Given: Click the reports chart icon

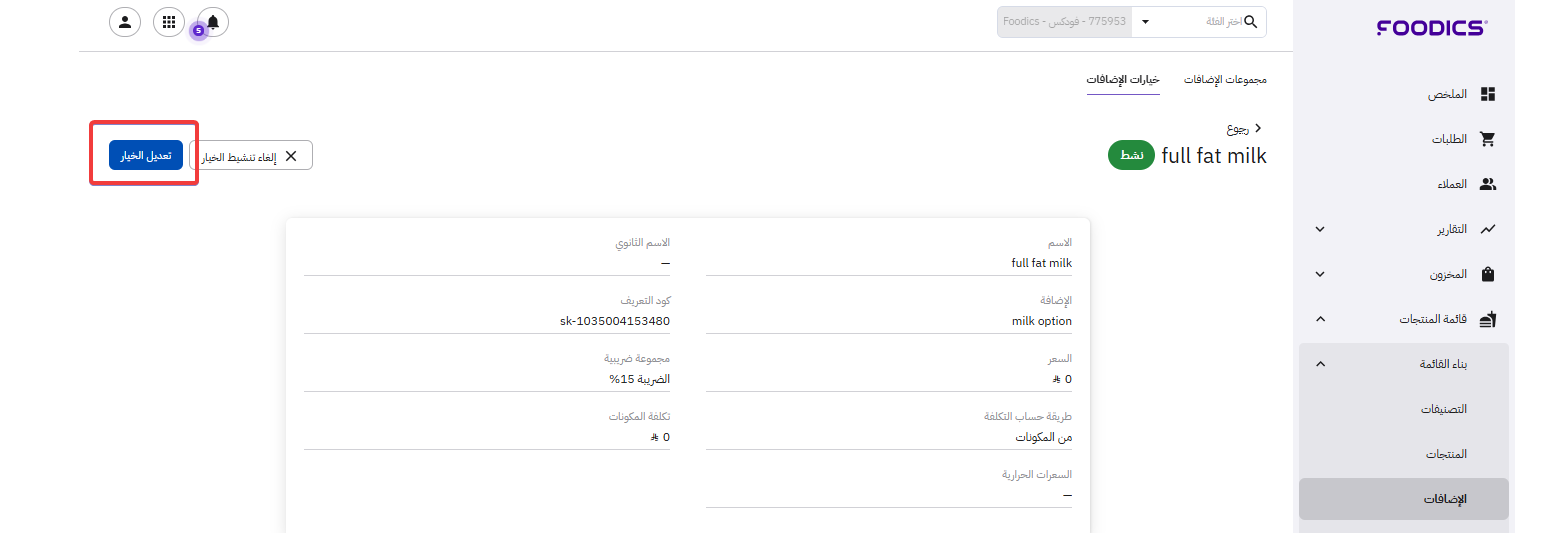Looking at the screenshot, I should (1487, 229).
